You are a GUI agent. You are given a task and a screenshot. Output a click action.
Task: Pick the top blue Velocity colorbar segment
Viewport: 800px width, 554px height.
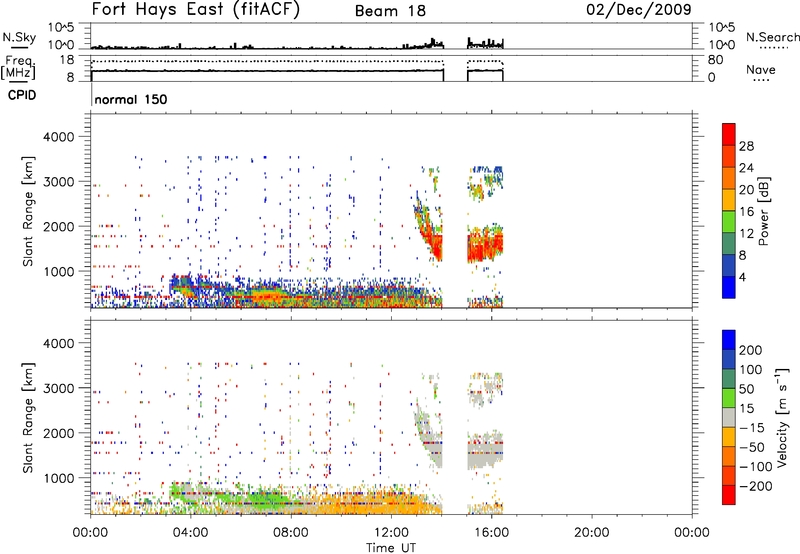(729, 340)
